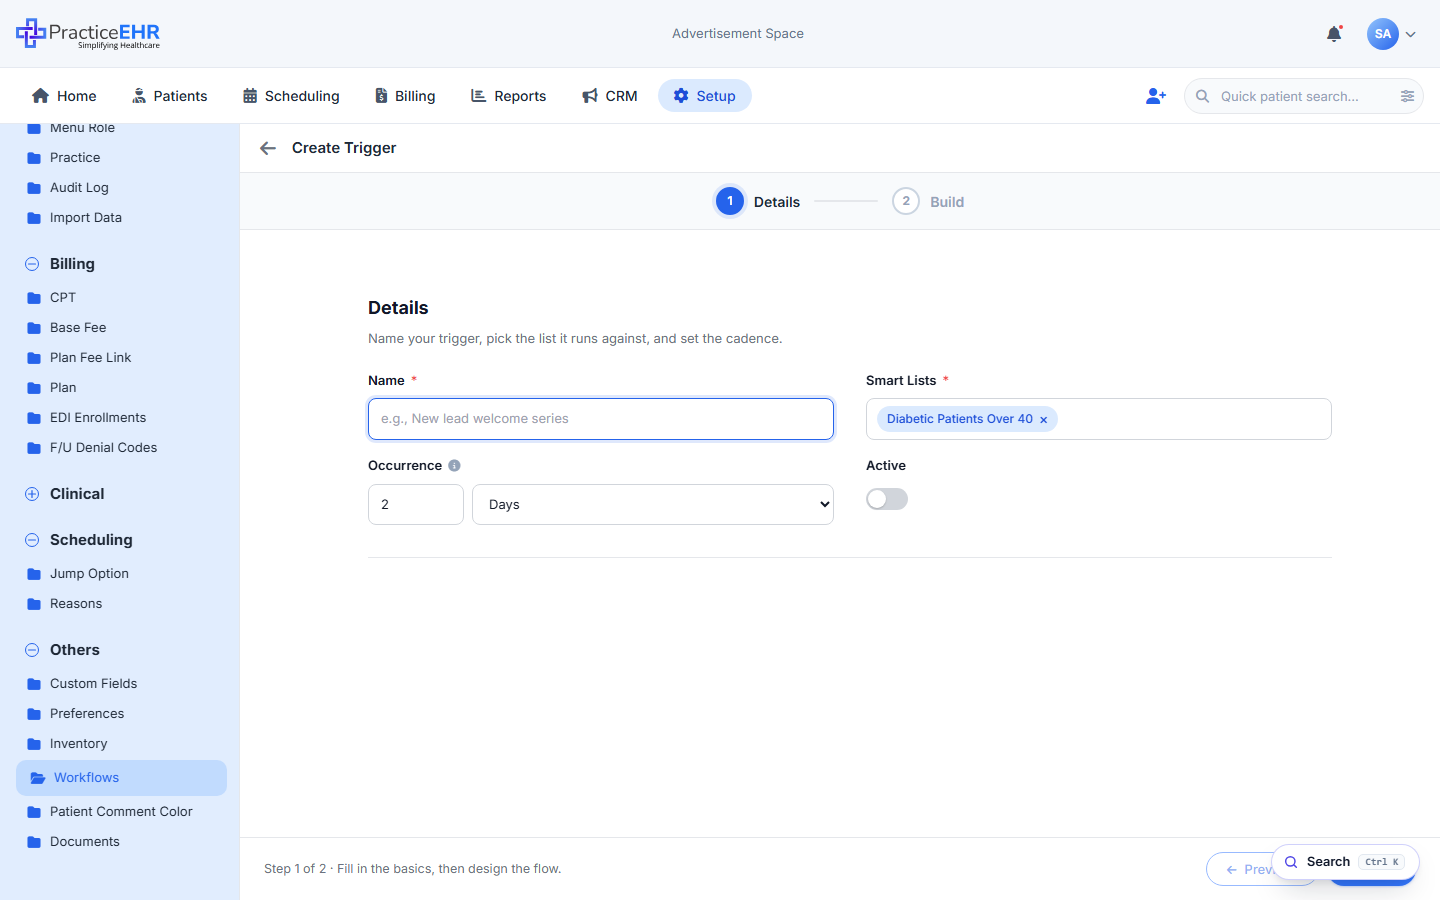
Task: Click the folder icon next to F/U Denial Codes
Action: (x=34, y=448)
